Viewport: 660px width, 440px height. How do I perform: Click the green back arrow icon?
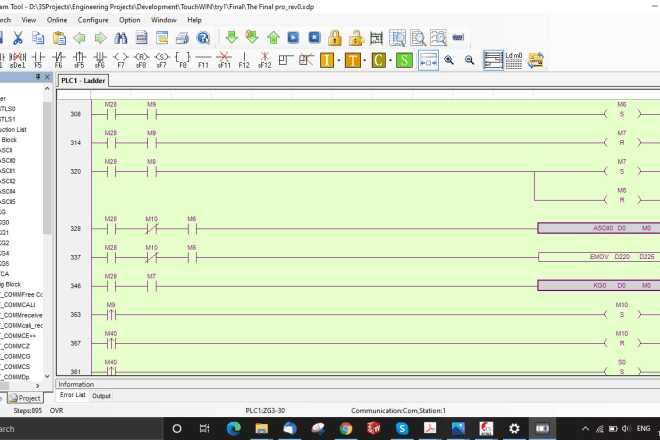79,38
